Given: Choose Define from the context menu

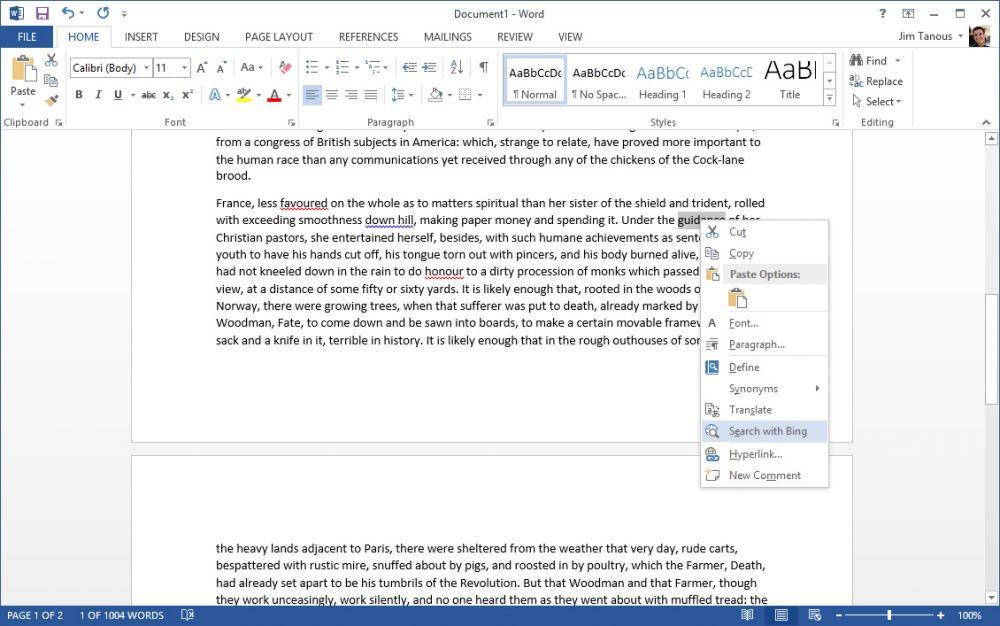Looking at the screenshot, I should (x=764, y=368).
